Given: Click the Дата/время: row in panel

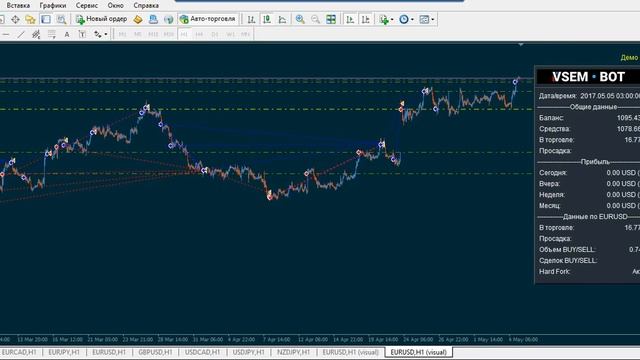Looking at the screenshot, I should 589,96.
